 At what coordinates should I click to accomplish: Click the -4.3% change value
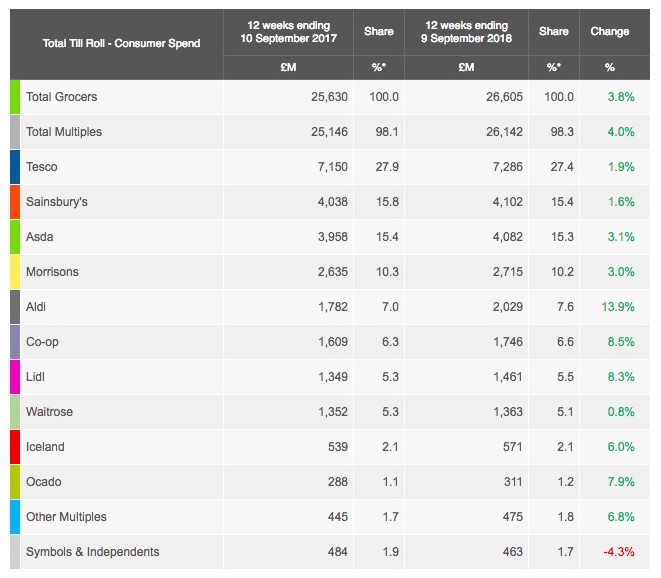[619, 552]
